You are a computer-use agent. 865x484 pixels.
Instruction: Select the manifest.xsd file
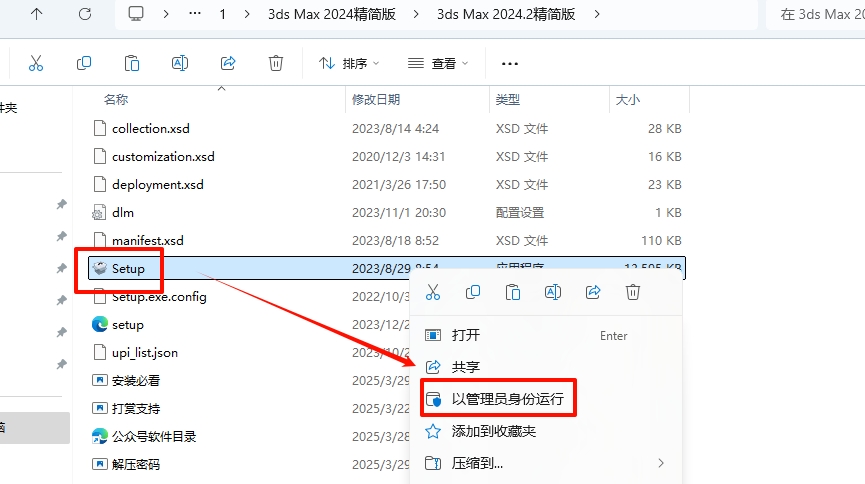(x=148, y=240)
